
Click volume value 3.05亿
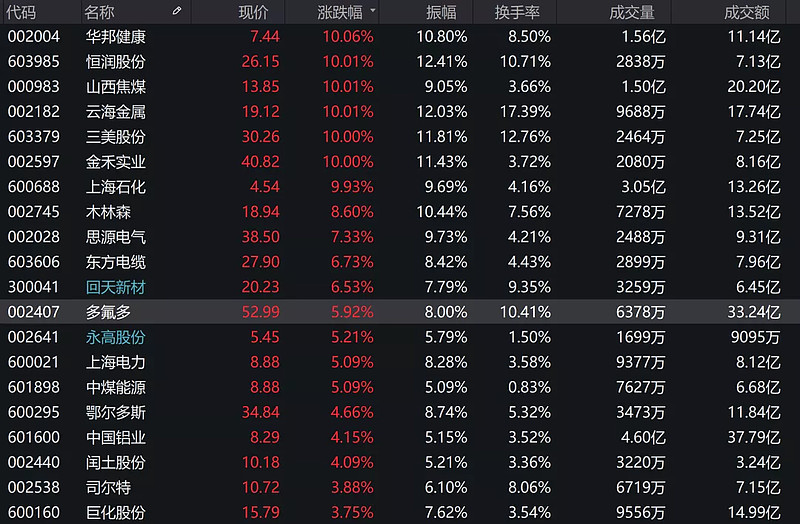tap(643, 187)
